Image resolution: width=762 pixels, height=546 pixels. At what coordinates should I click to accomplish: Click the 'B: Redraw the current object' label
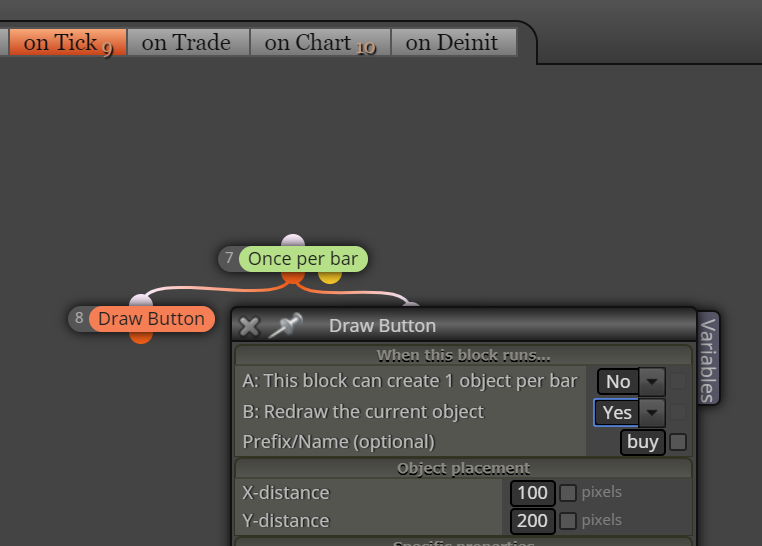tap(363, 412)
